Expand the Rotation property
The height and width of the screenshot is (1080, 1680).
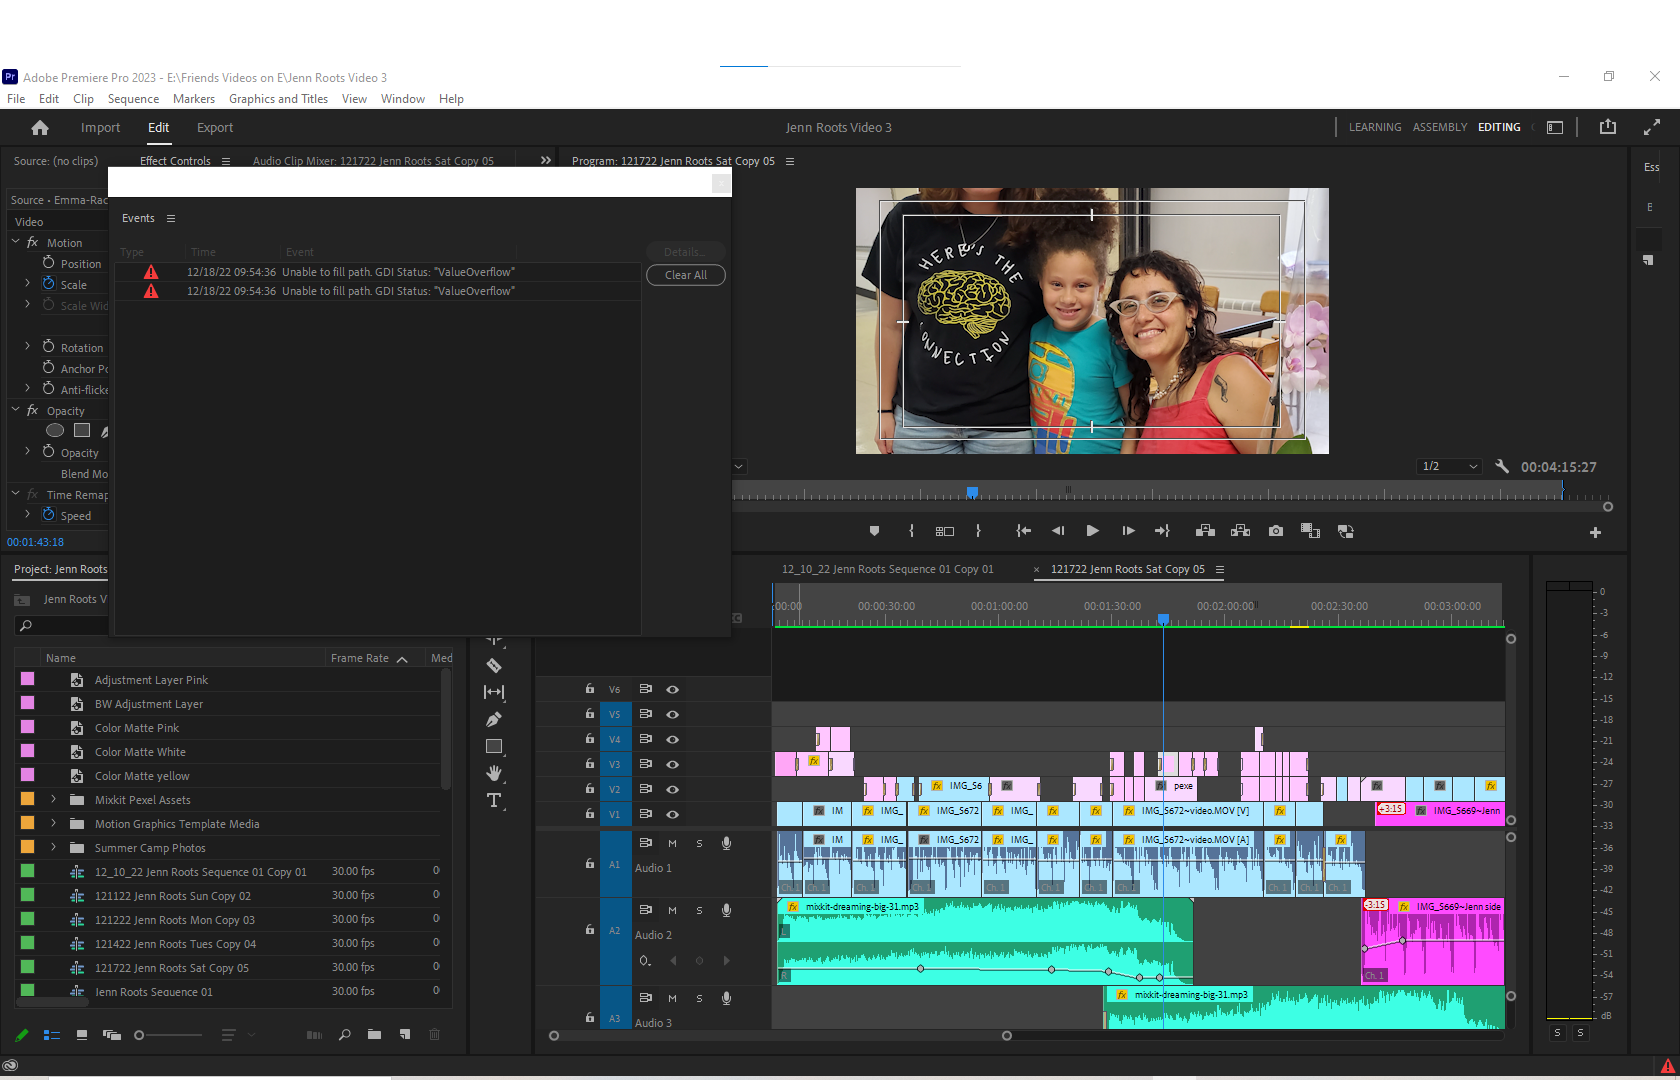(27, 347)
